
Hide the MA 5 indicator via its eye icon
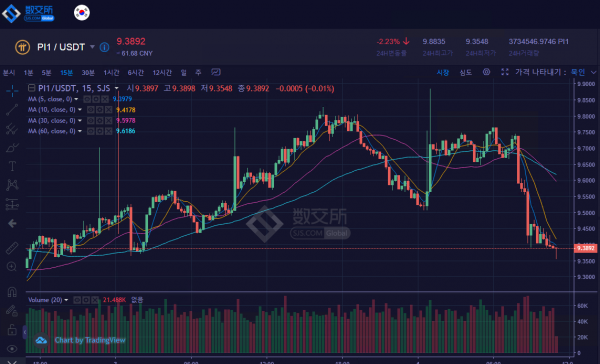tap(87, 99)
